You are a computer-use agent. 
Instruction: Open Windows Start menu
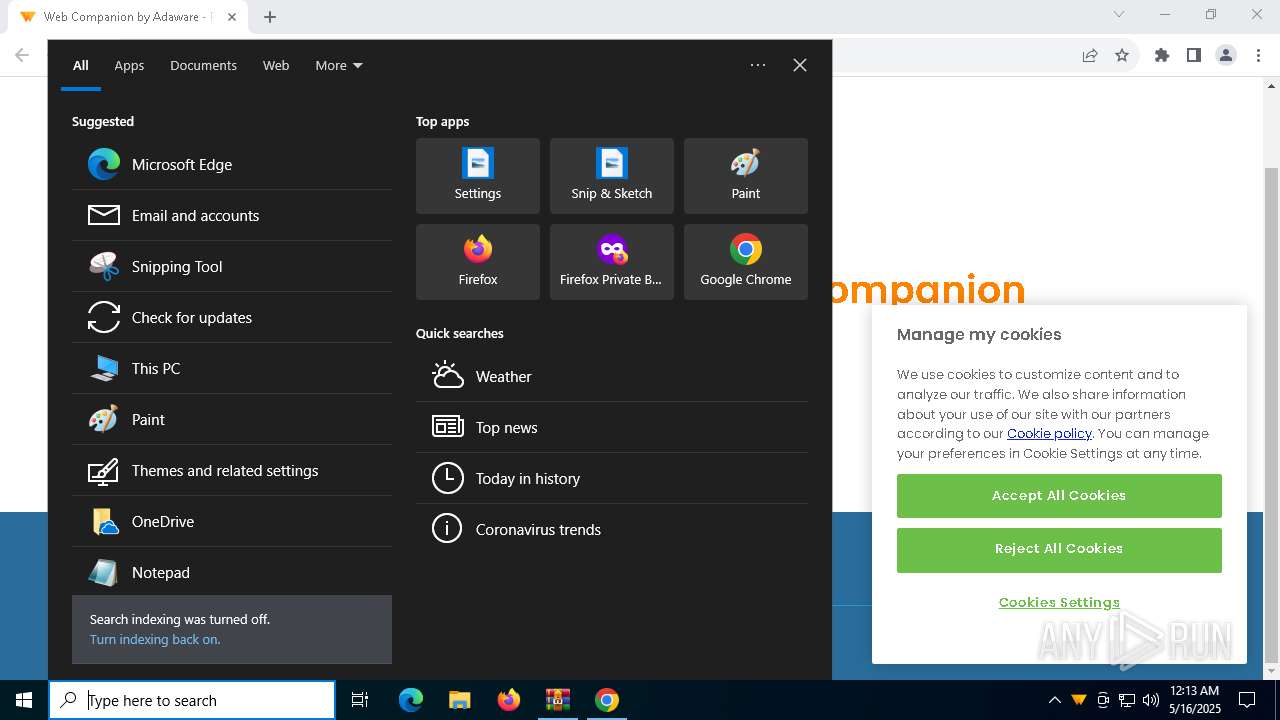coord(24,700)
